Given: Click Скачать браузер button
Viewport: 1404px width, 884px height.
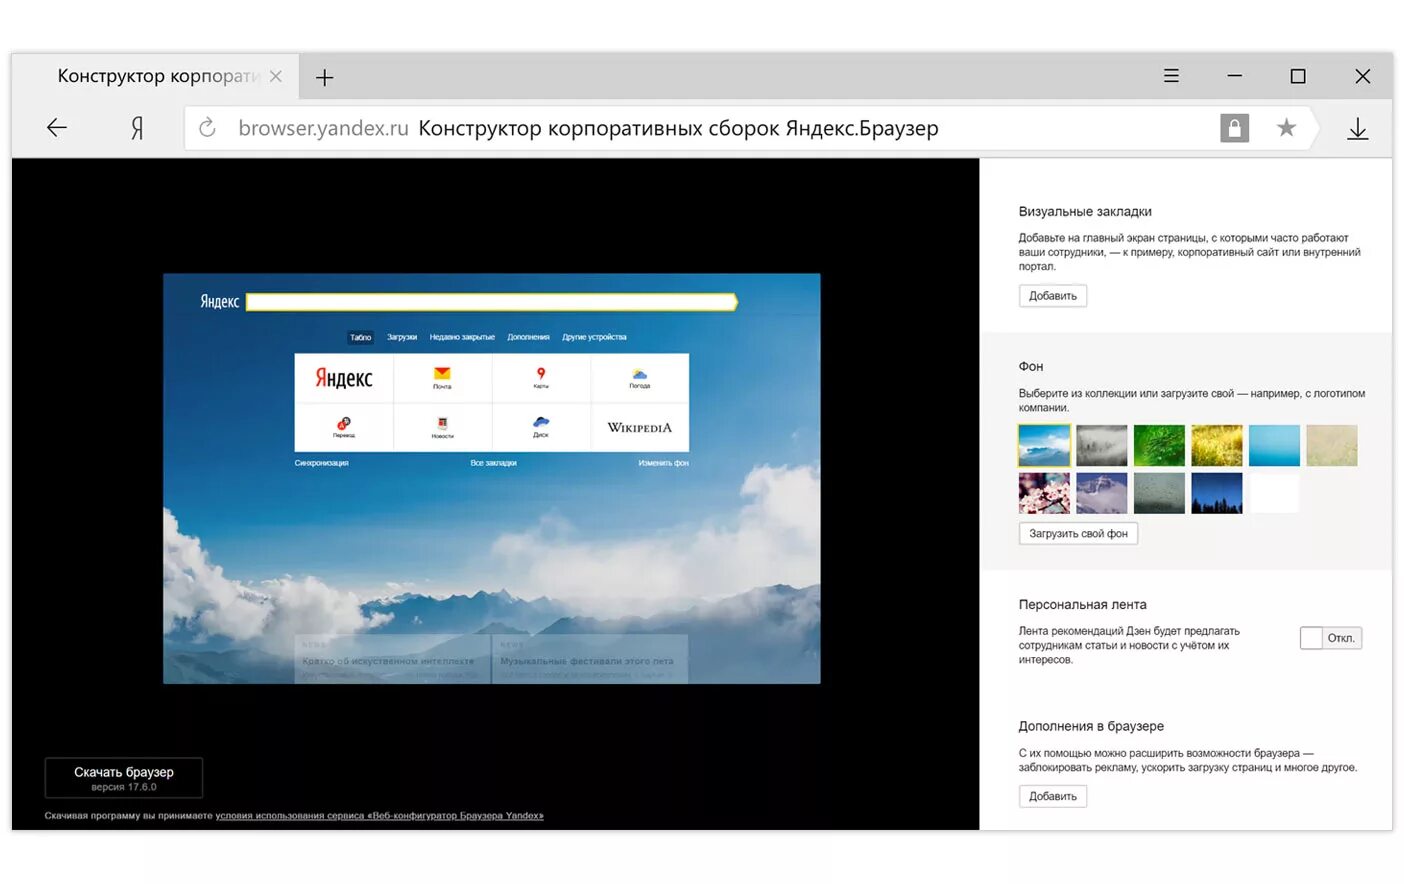Looking at the screenshot, I should tap(124, 778).
